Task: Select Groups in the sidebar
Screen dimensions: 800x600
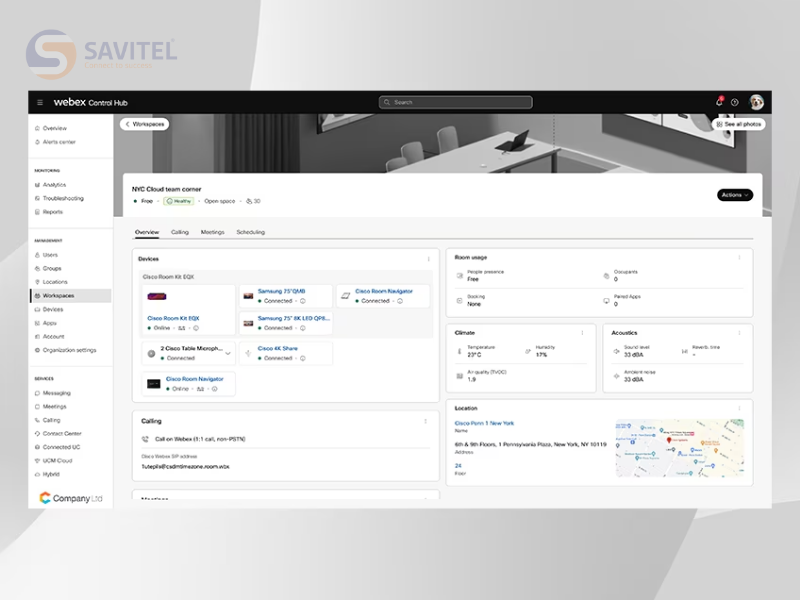Action: (x=52, y=268)
